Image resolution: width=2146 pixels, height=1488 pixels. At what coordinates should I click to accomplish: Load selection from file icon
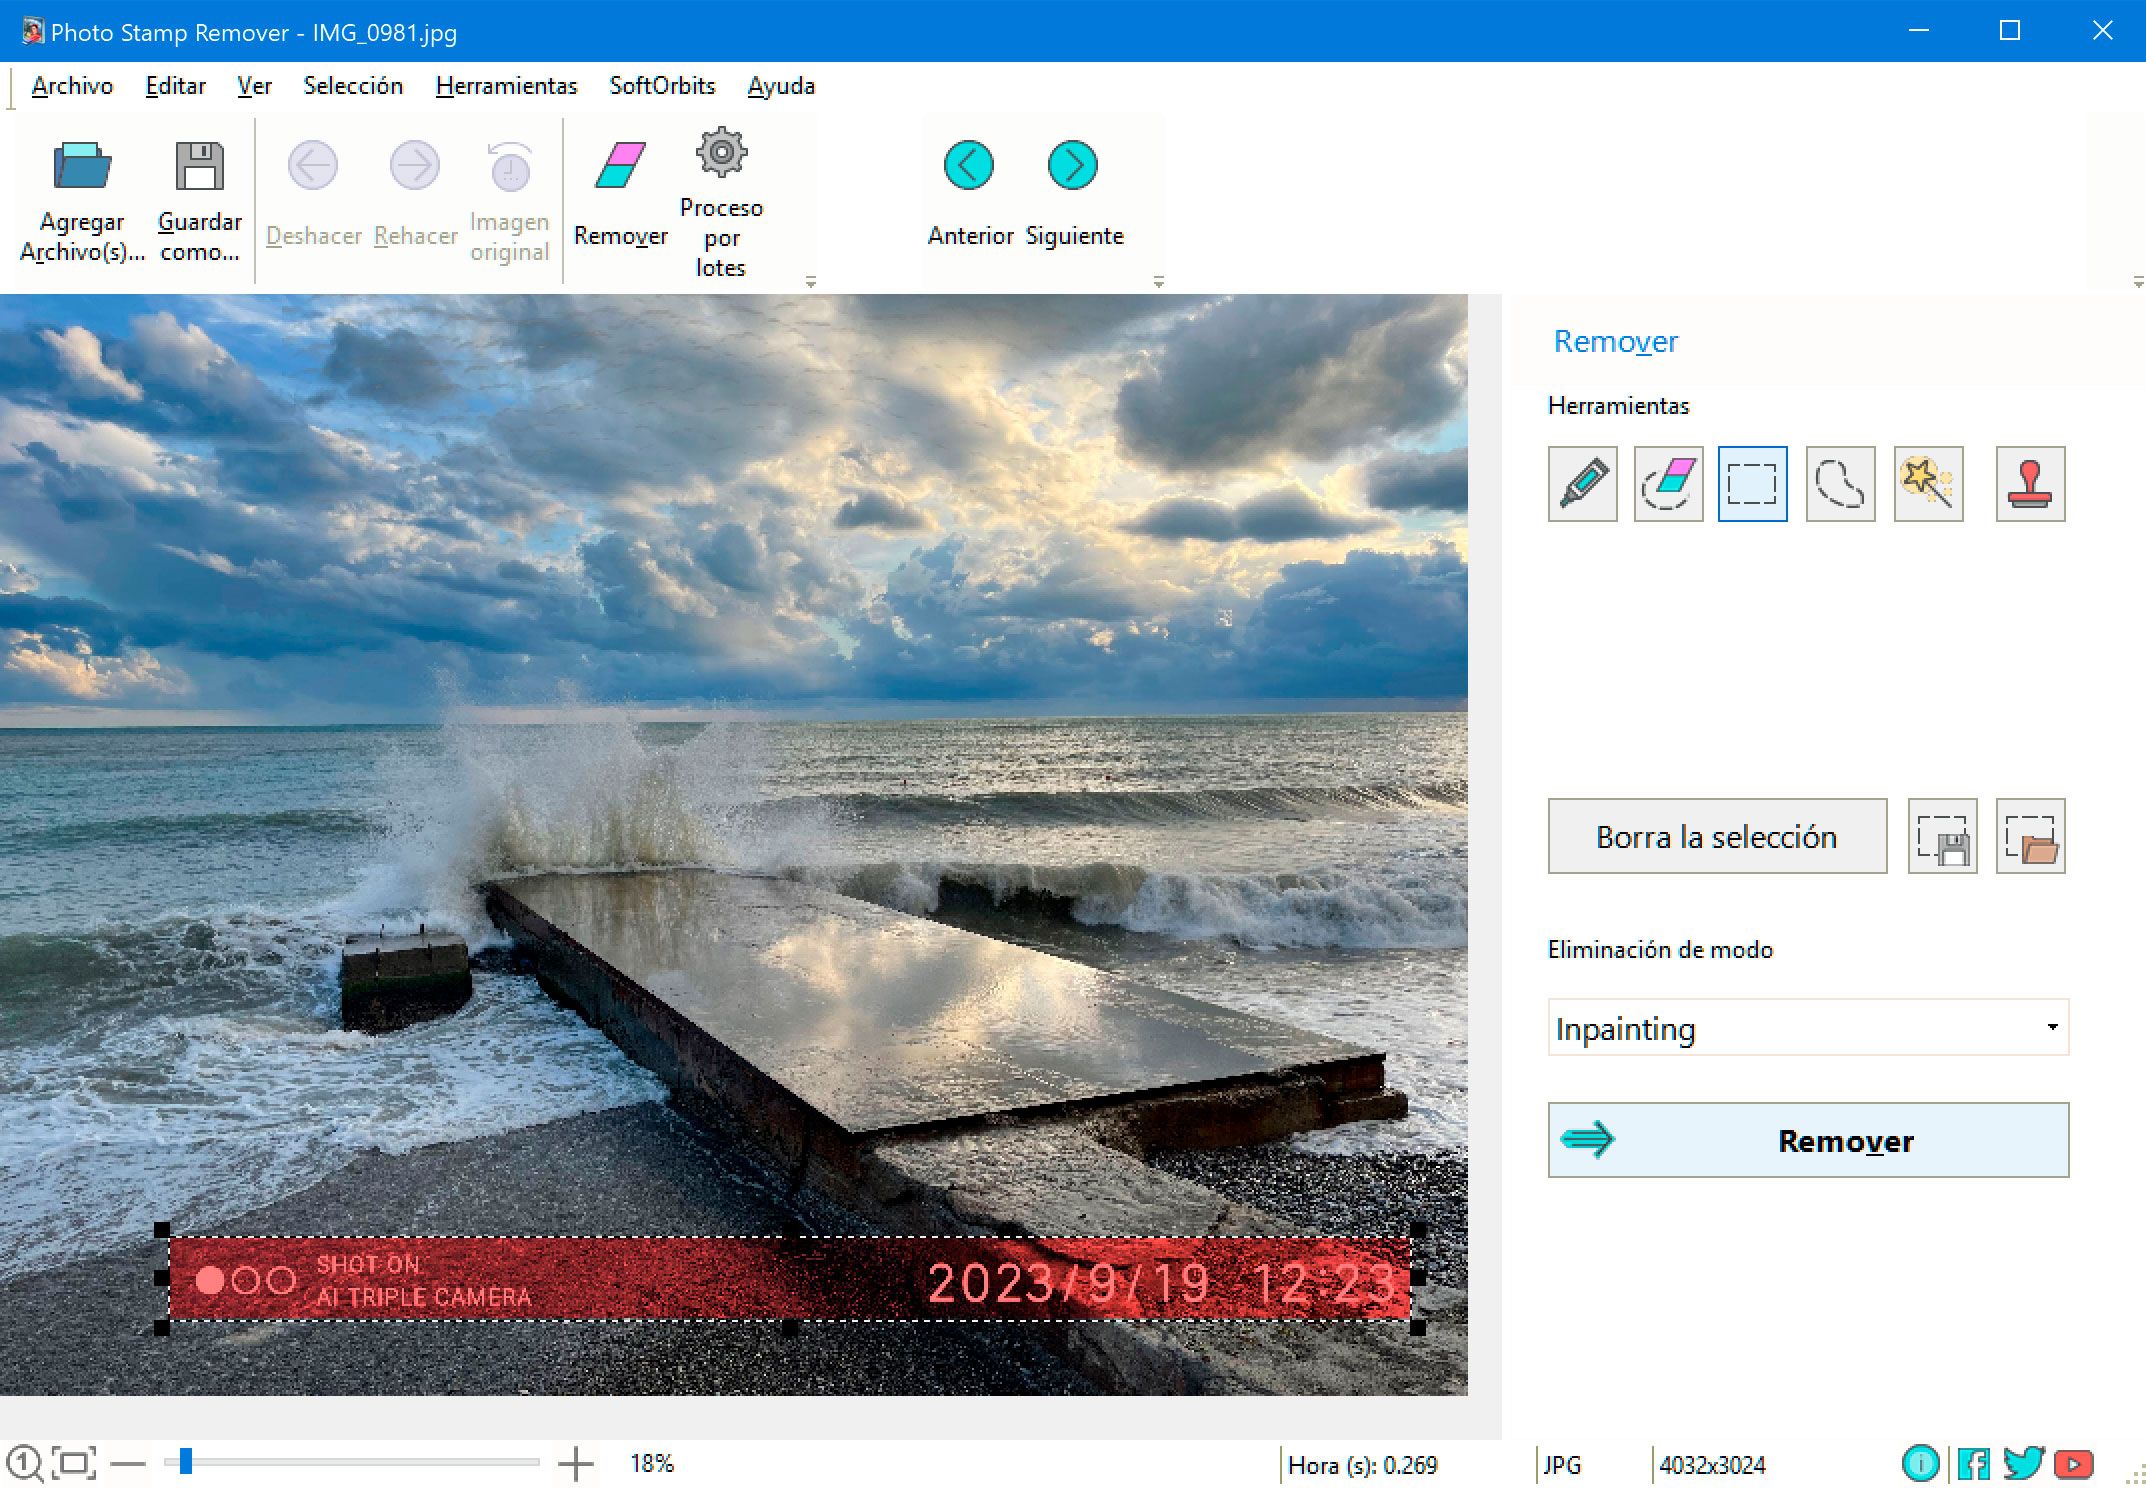(2031, 836)
